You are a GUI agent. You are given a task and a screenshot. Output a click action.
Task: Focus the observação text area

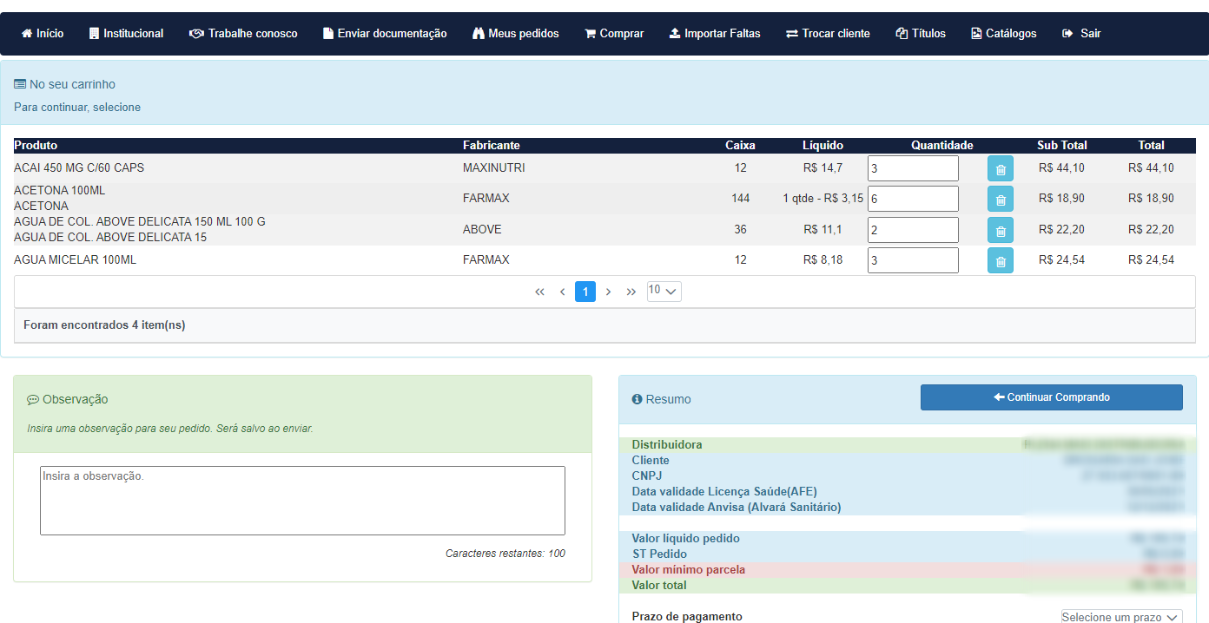[x=302, y=500]
